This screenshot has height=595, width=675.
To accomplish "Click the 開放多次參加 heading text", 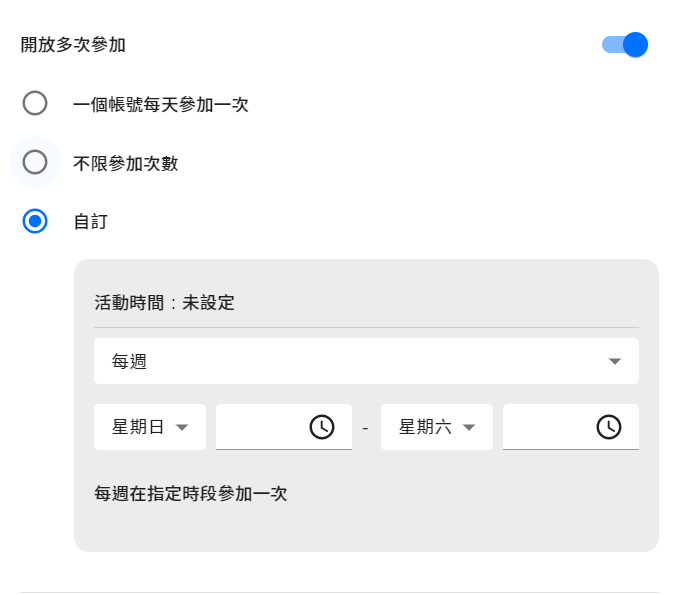I will click(x=73, y=45).
